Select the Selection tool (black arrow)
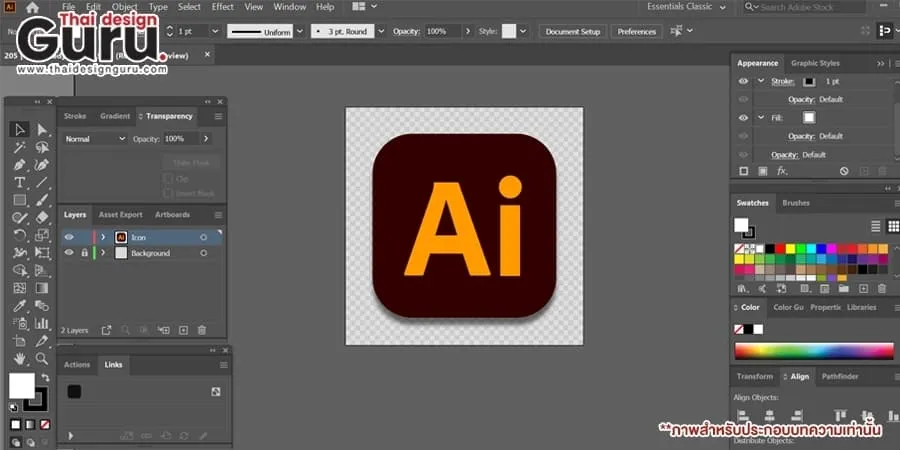The image size is (900, 450). pos(20,129)
